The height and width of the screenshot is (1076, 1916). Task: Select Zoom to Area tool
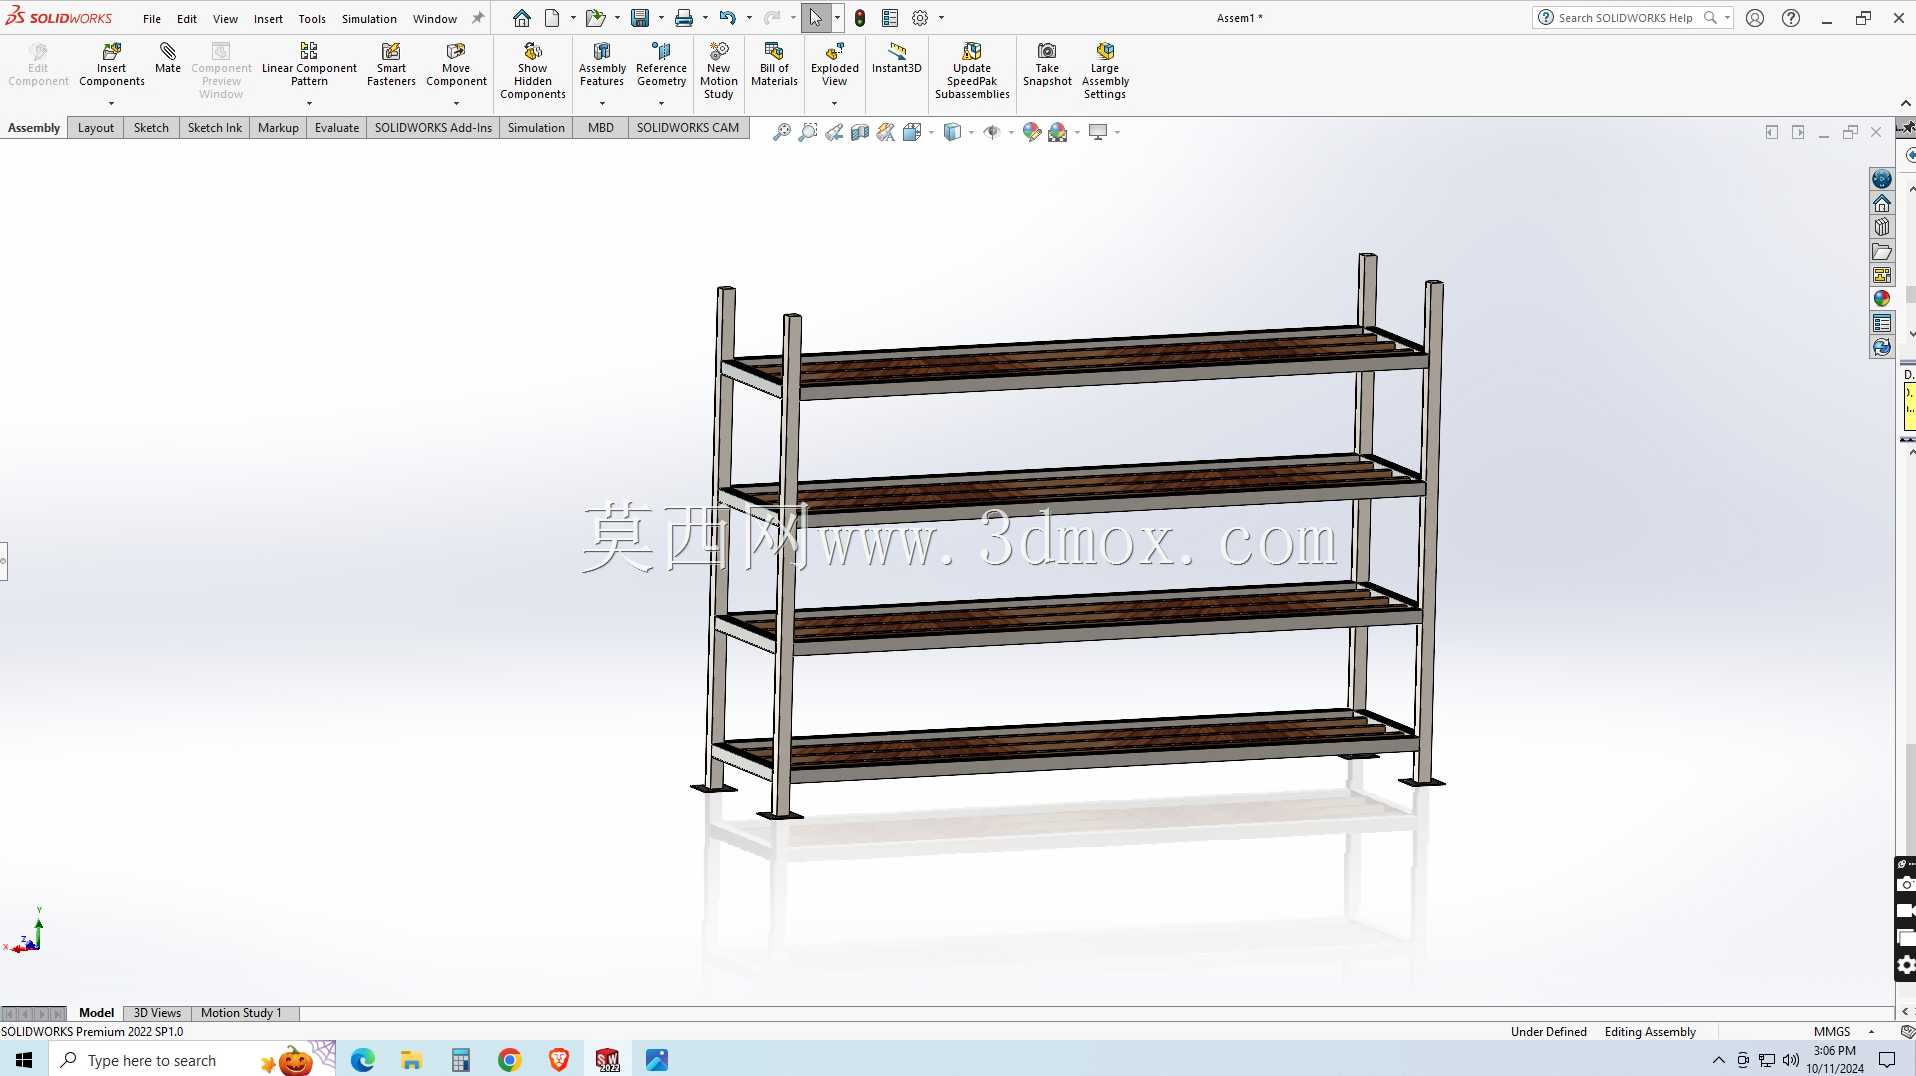click(808, 132)
